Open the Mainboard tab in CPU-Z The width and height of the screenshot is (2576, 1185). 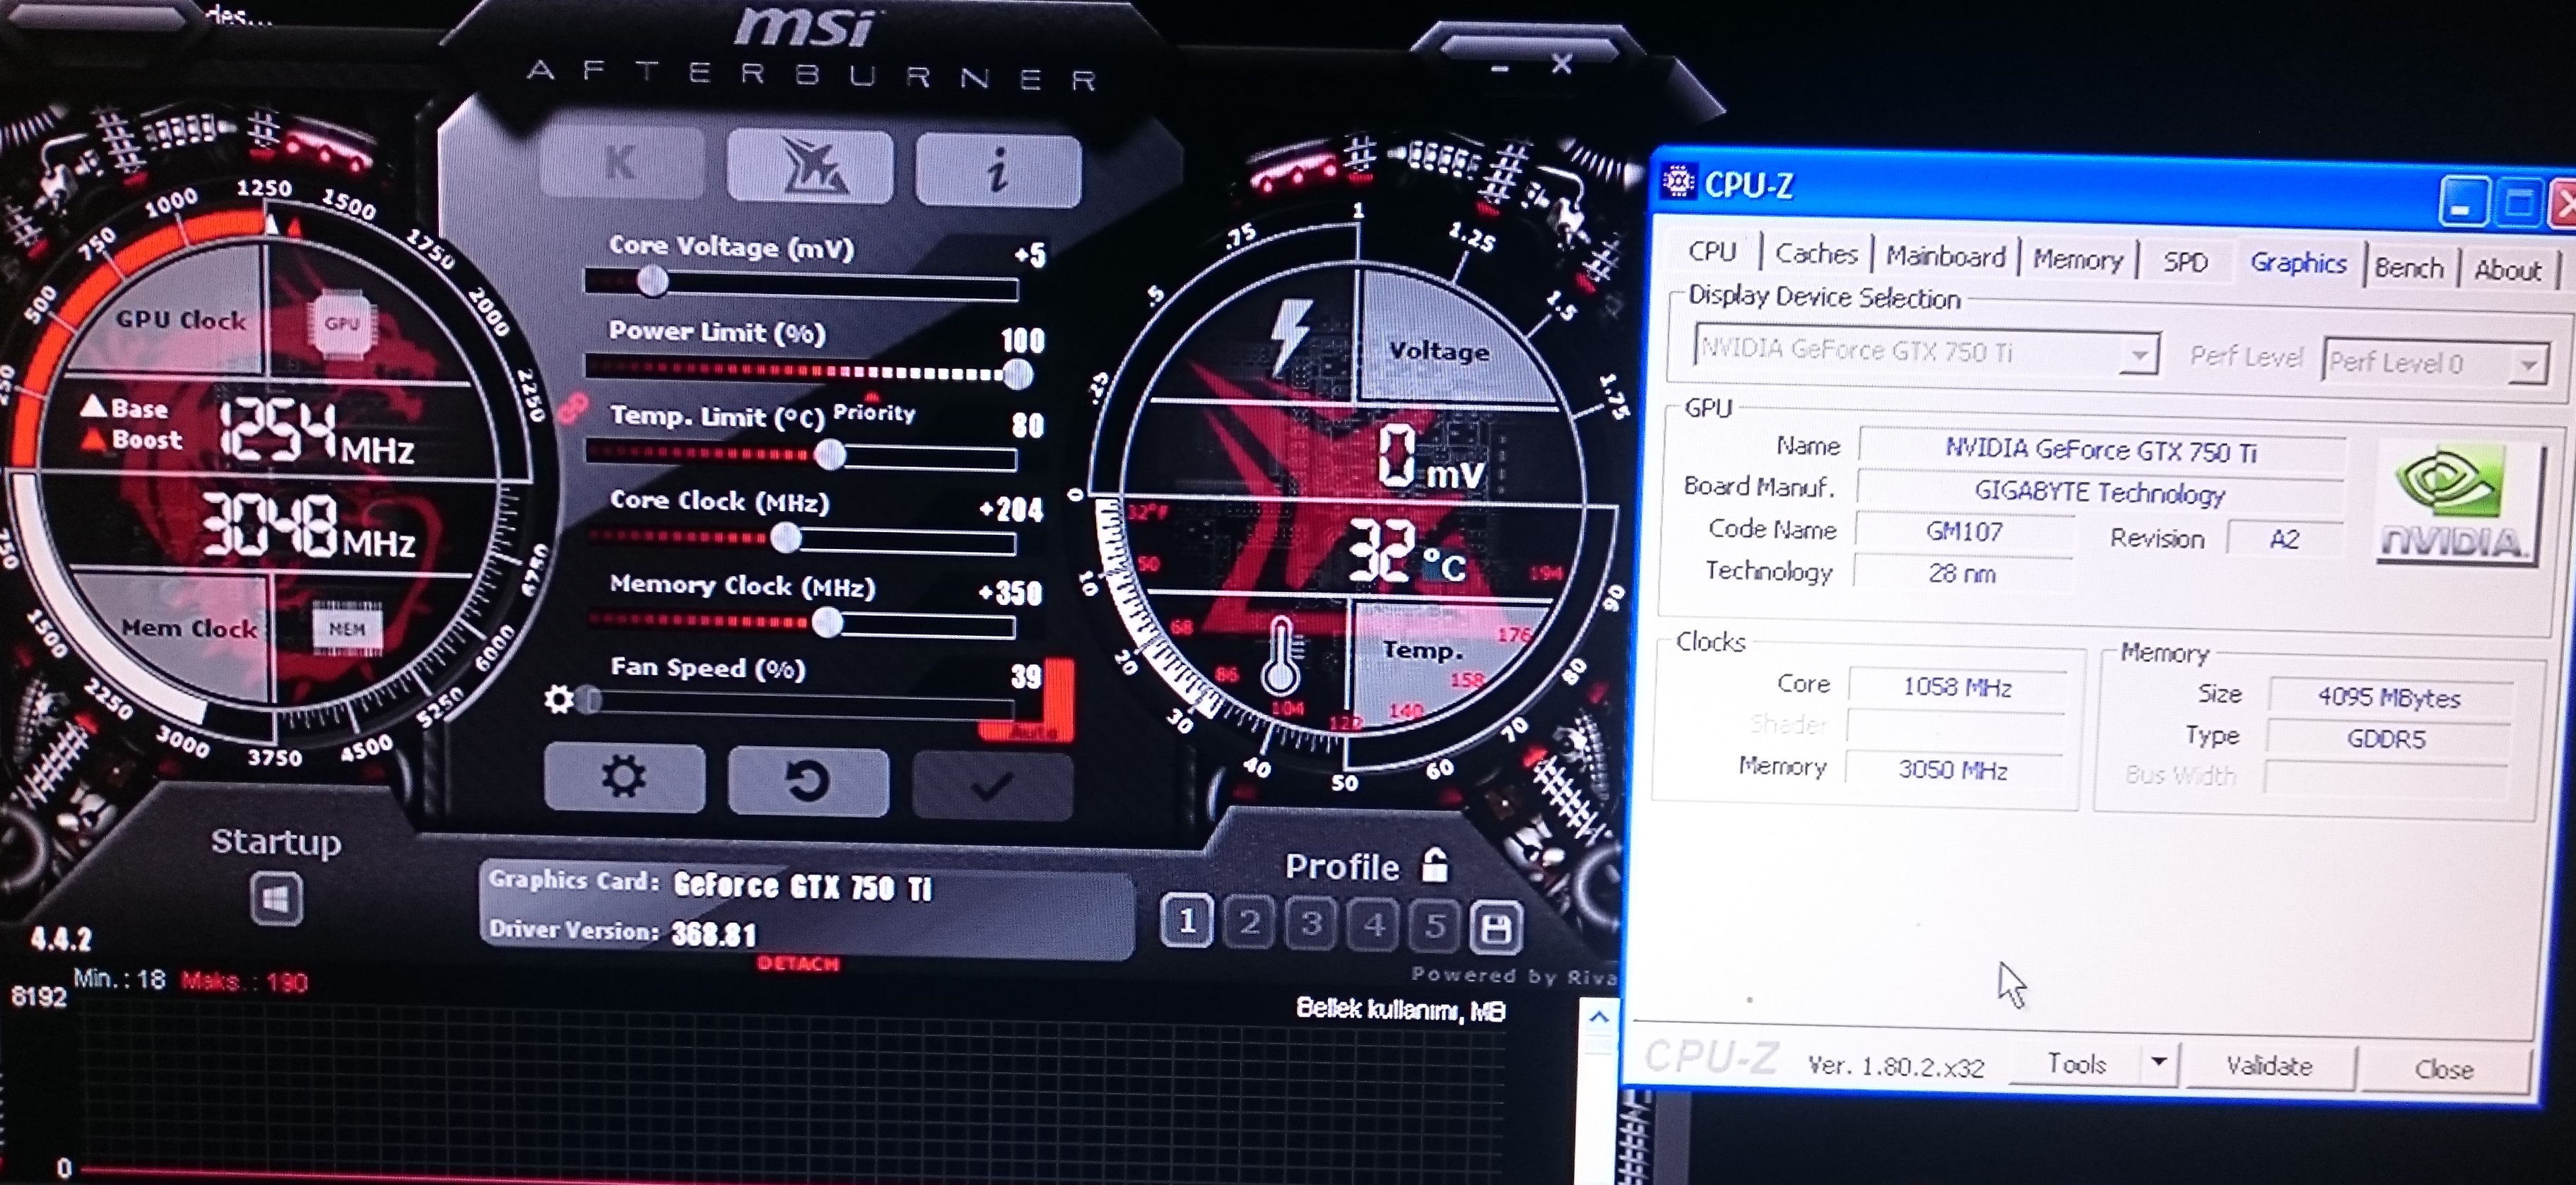point(1945,256)
